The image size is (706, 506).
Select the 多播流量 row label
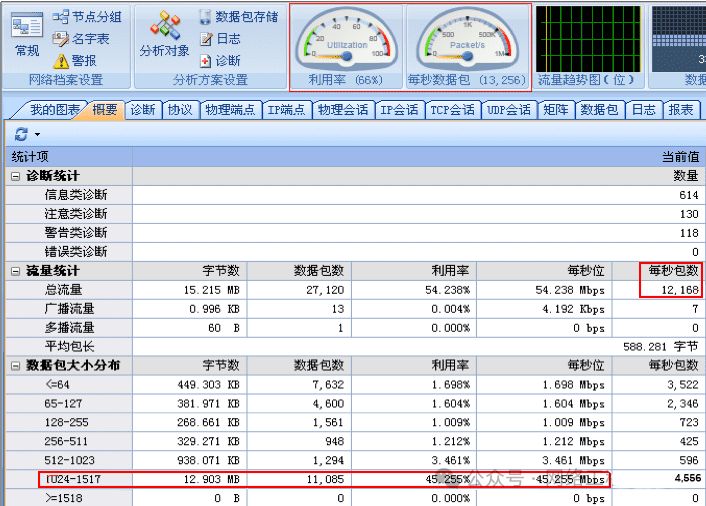[69, 328]
